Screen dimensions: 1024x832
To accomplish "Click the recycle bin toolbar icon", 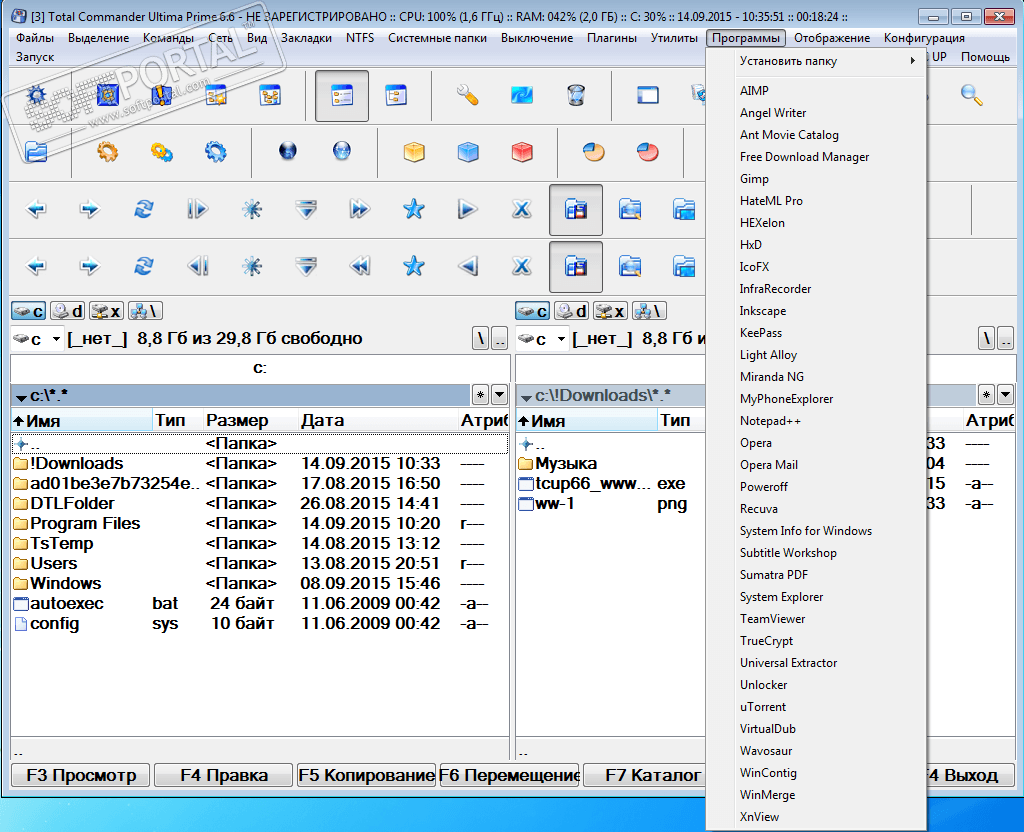I will click(575, 96).
